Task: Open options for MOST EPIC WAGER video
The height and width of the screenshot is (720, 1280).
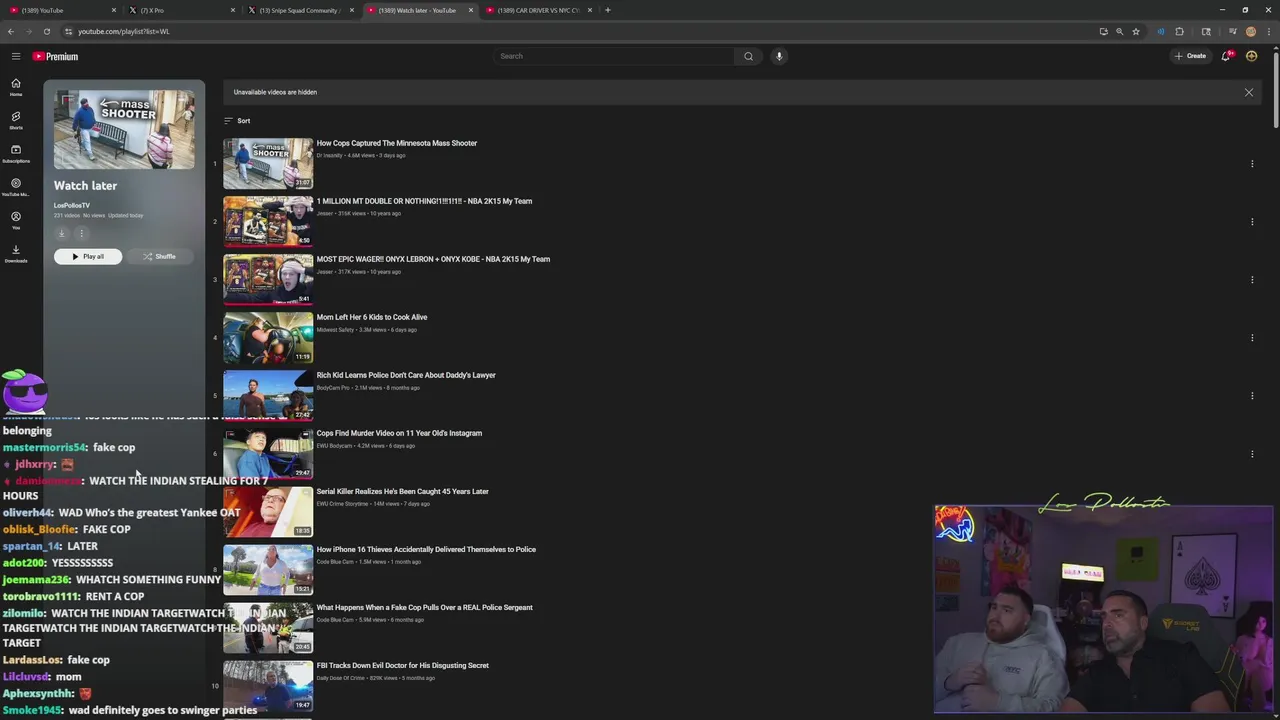Action: (x=1252, y=280)
